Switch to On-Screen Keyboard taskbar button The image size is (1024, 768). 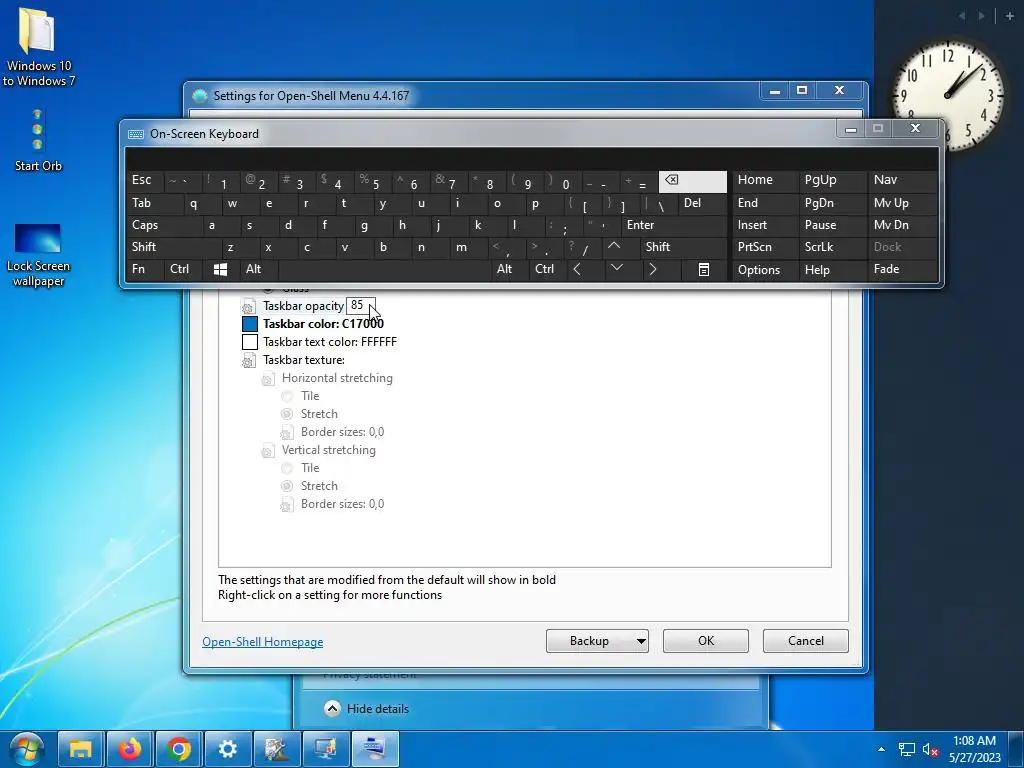coord(375,748)
